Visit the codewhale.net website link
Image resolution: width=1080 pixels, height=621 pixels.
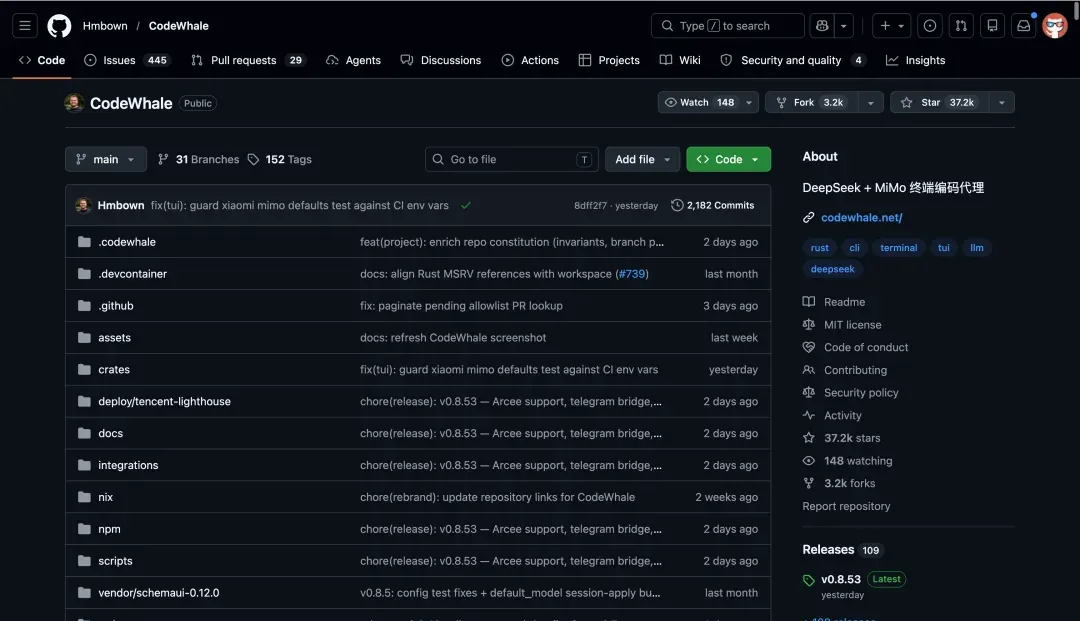click(x=862, y=218)
